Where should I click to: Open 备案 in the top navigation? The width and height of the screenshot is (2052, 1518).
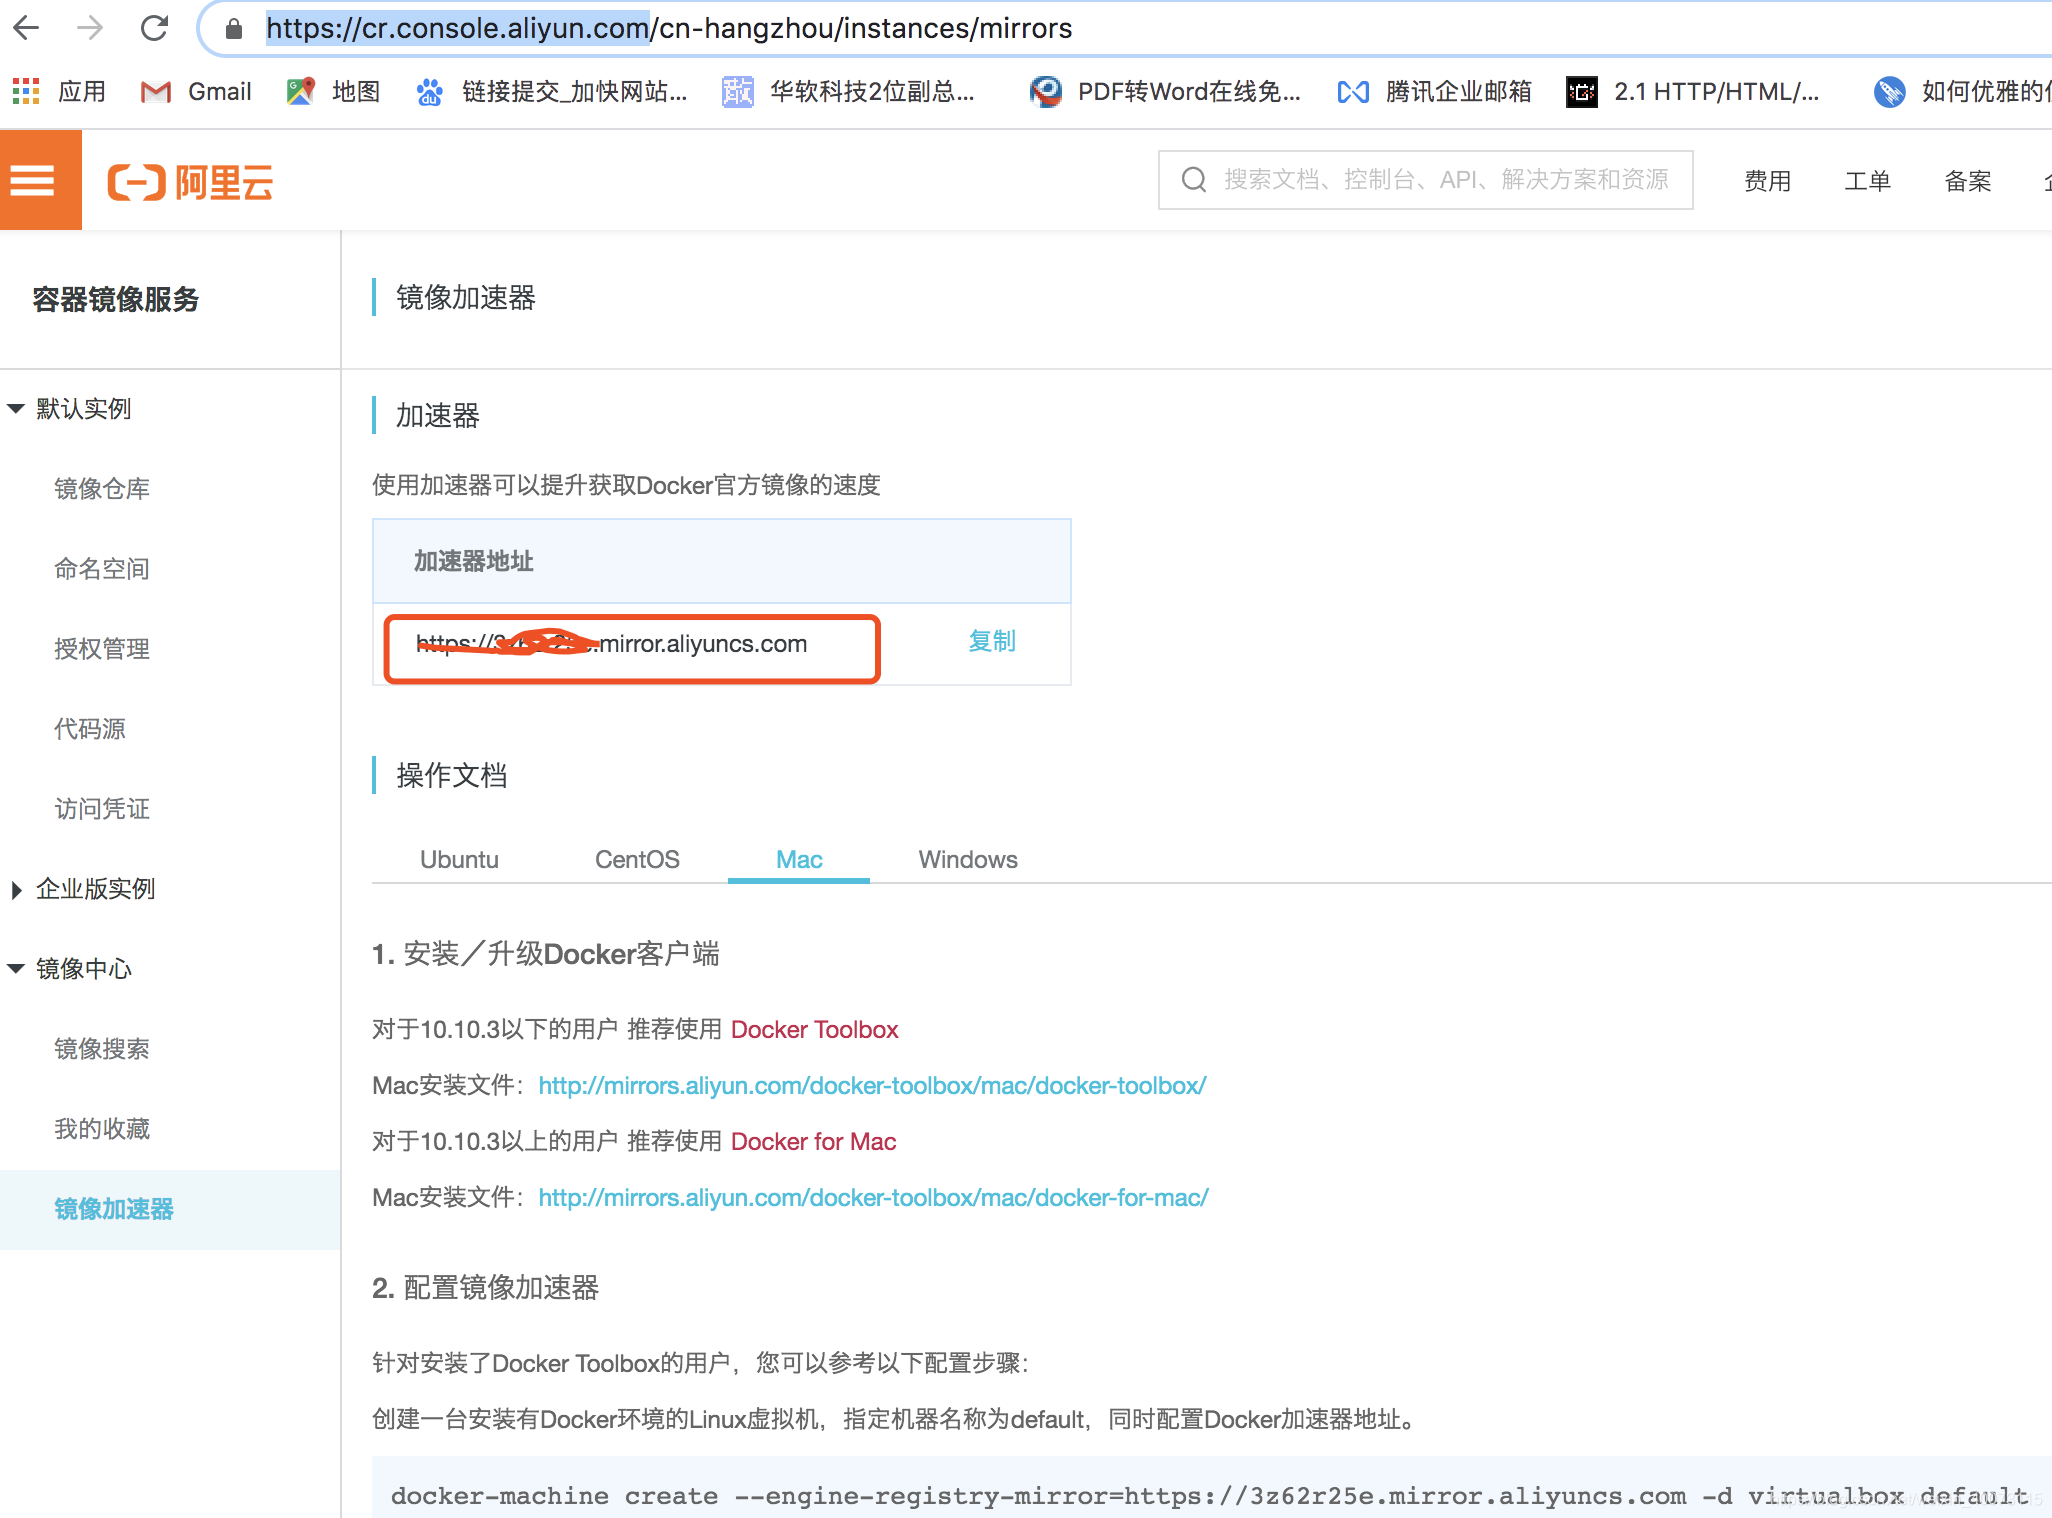(1967, 181)
